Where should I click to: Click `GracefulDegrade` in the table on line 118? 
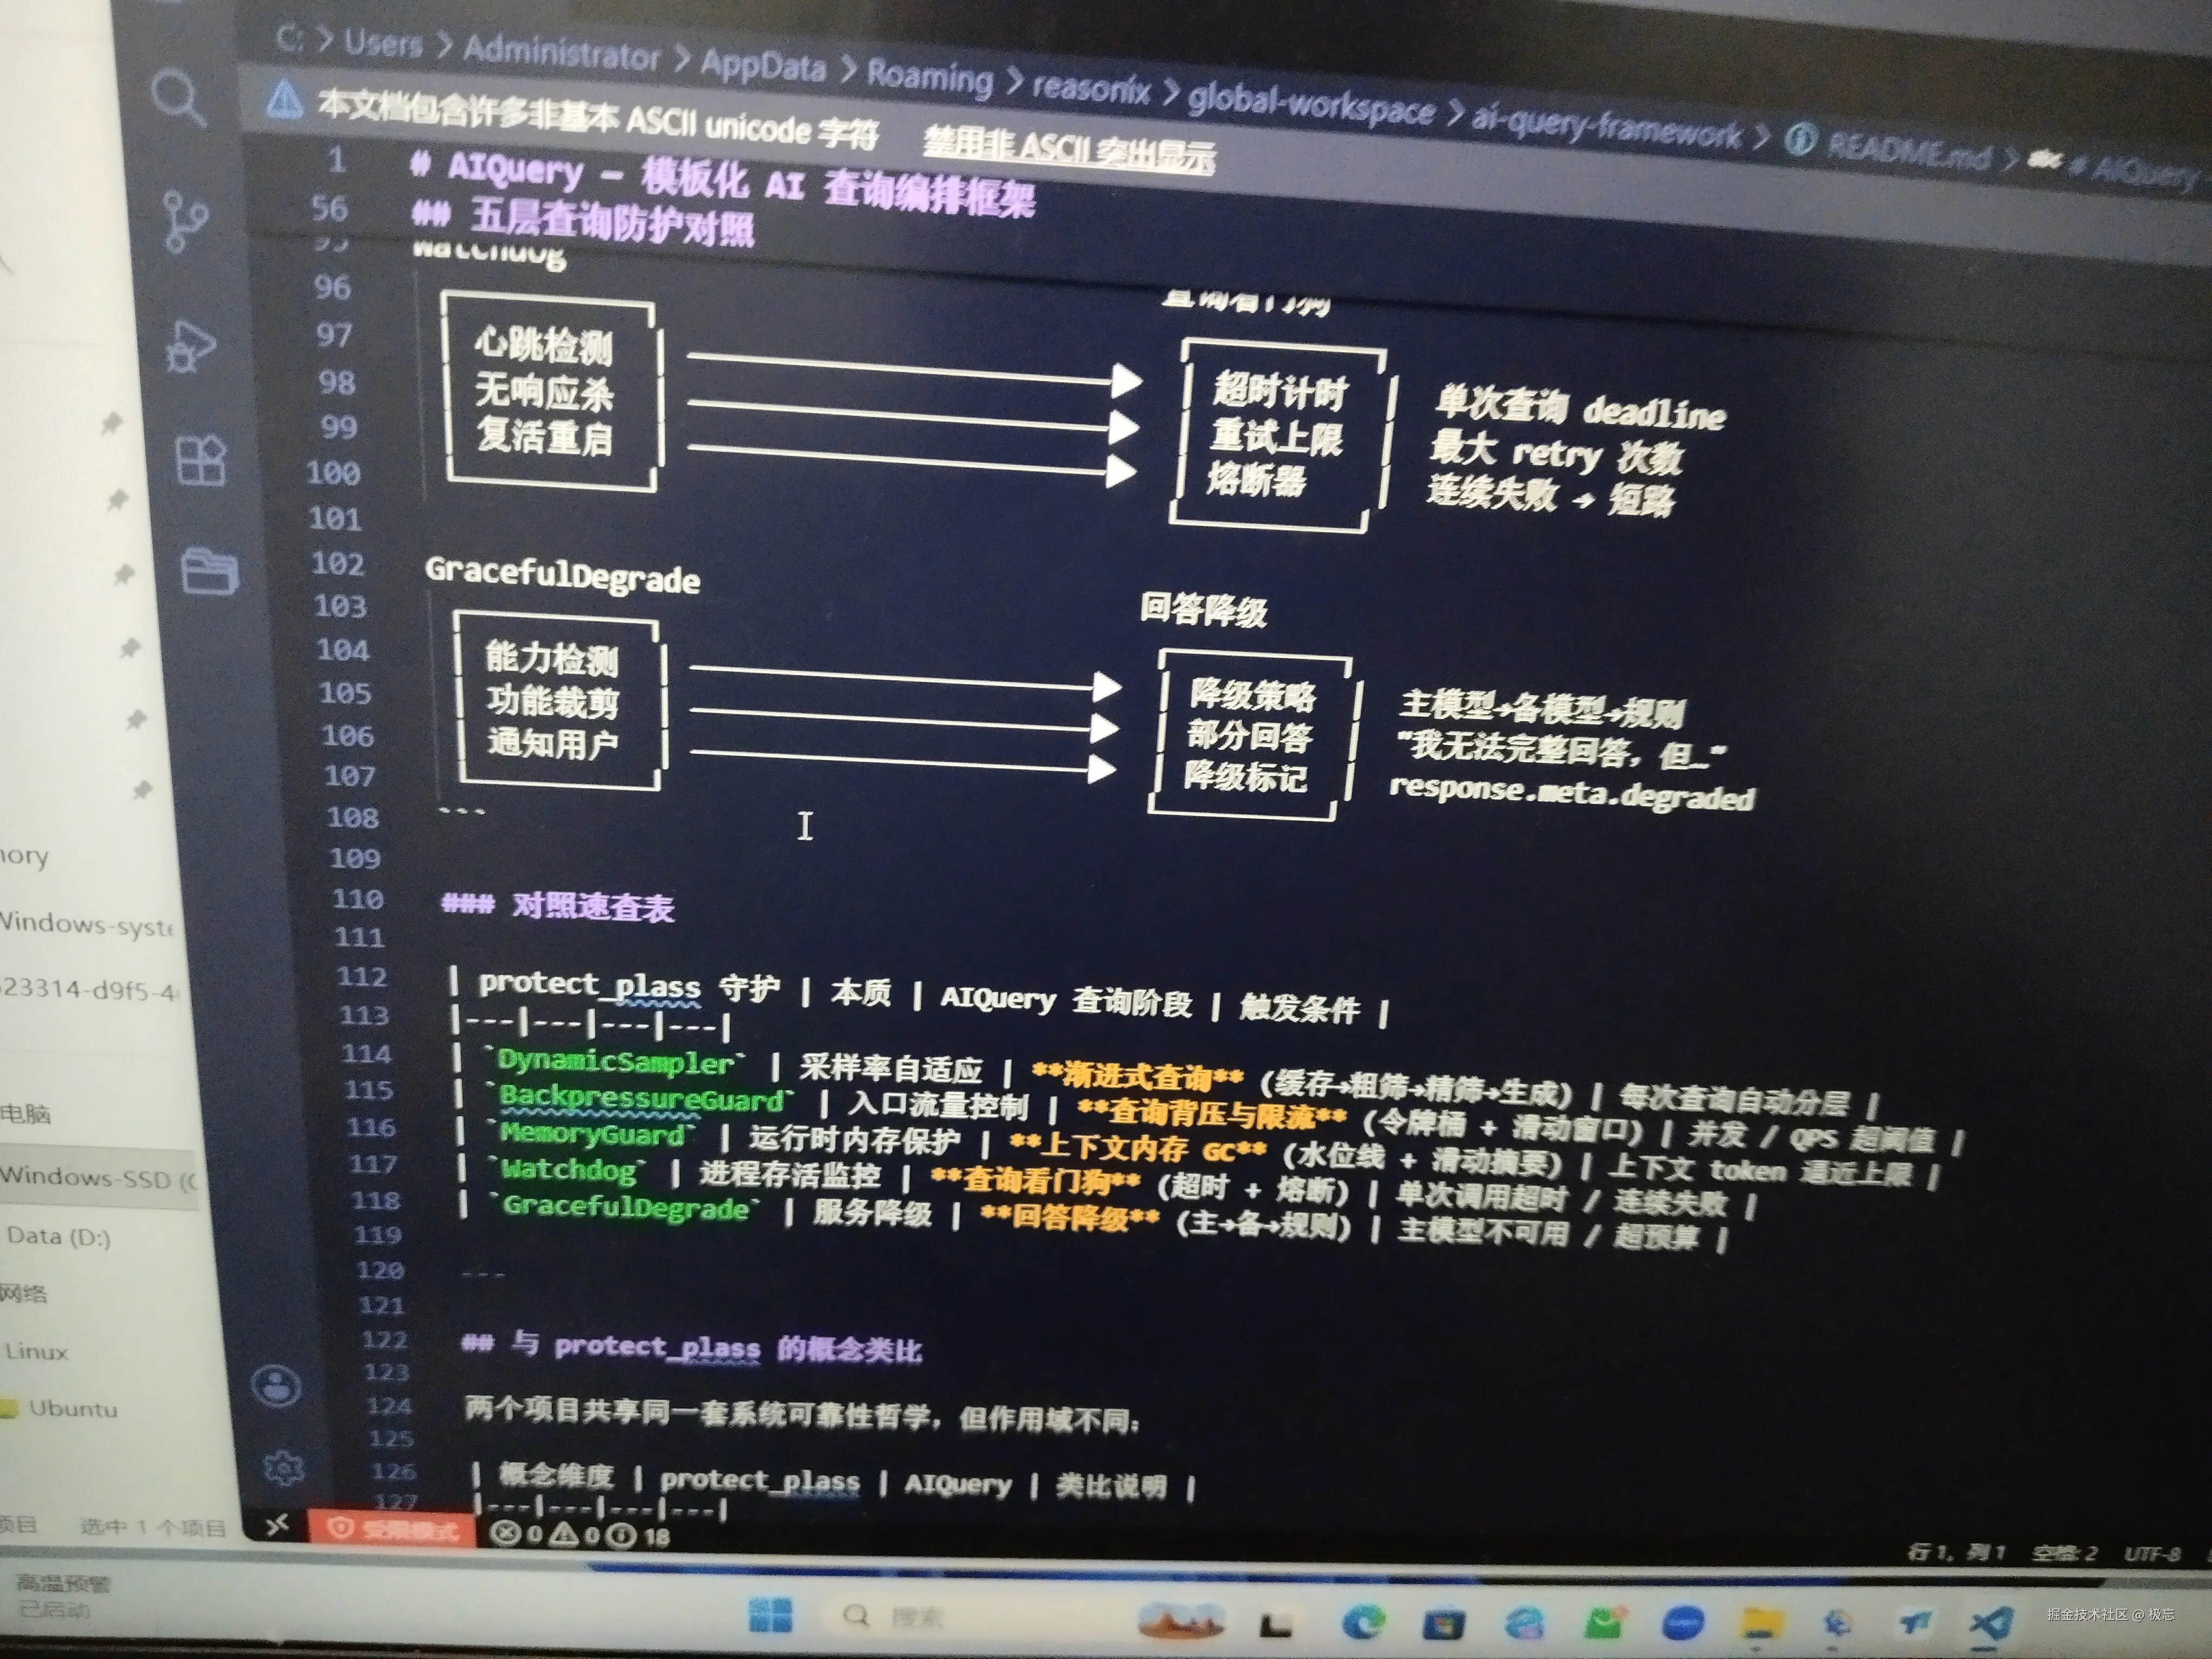click(x=626, y=1206)
